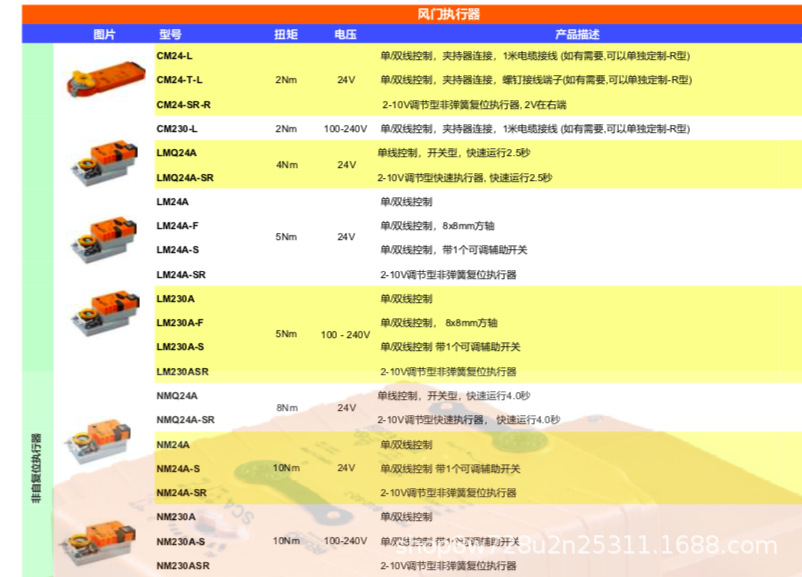Click the 4Nm torque value

pos(287,165)
